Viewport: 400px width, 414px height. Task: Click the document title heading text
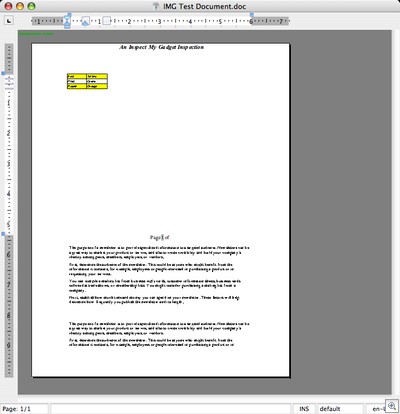coord(162,47)
